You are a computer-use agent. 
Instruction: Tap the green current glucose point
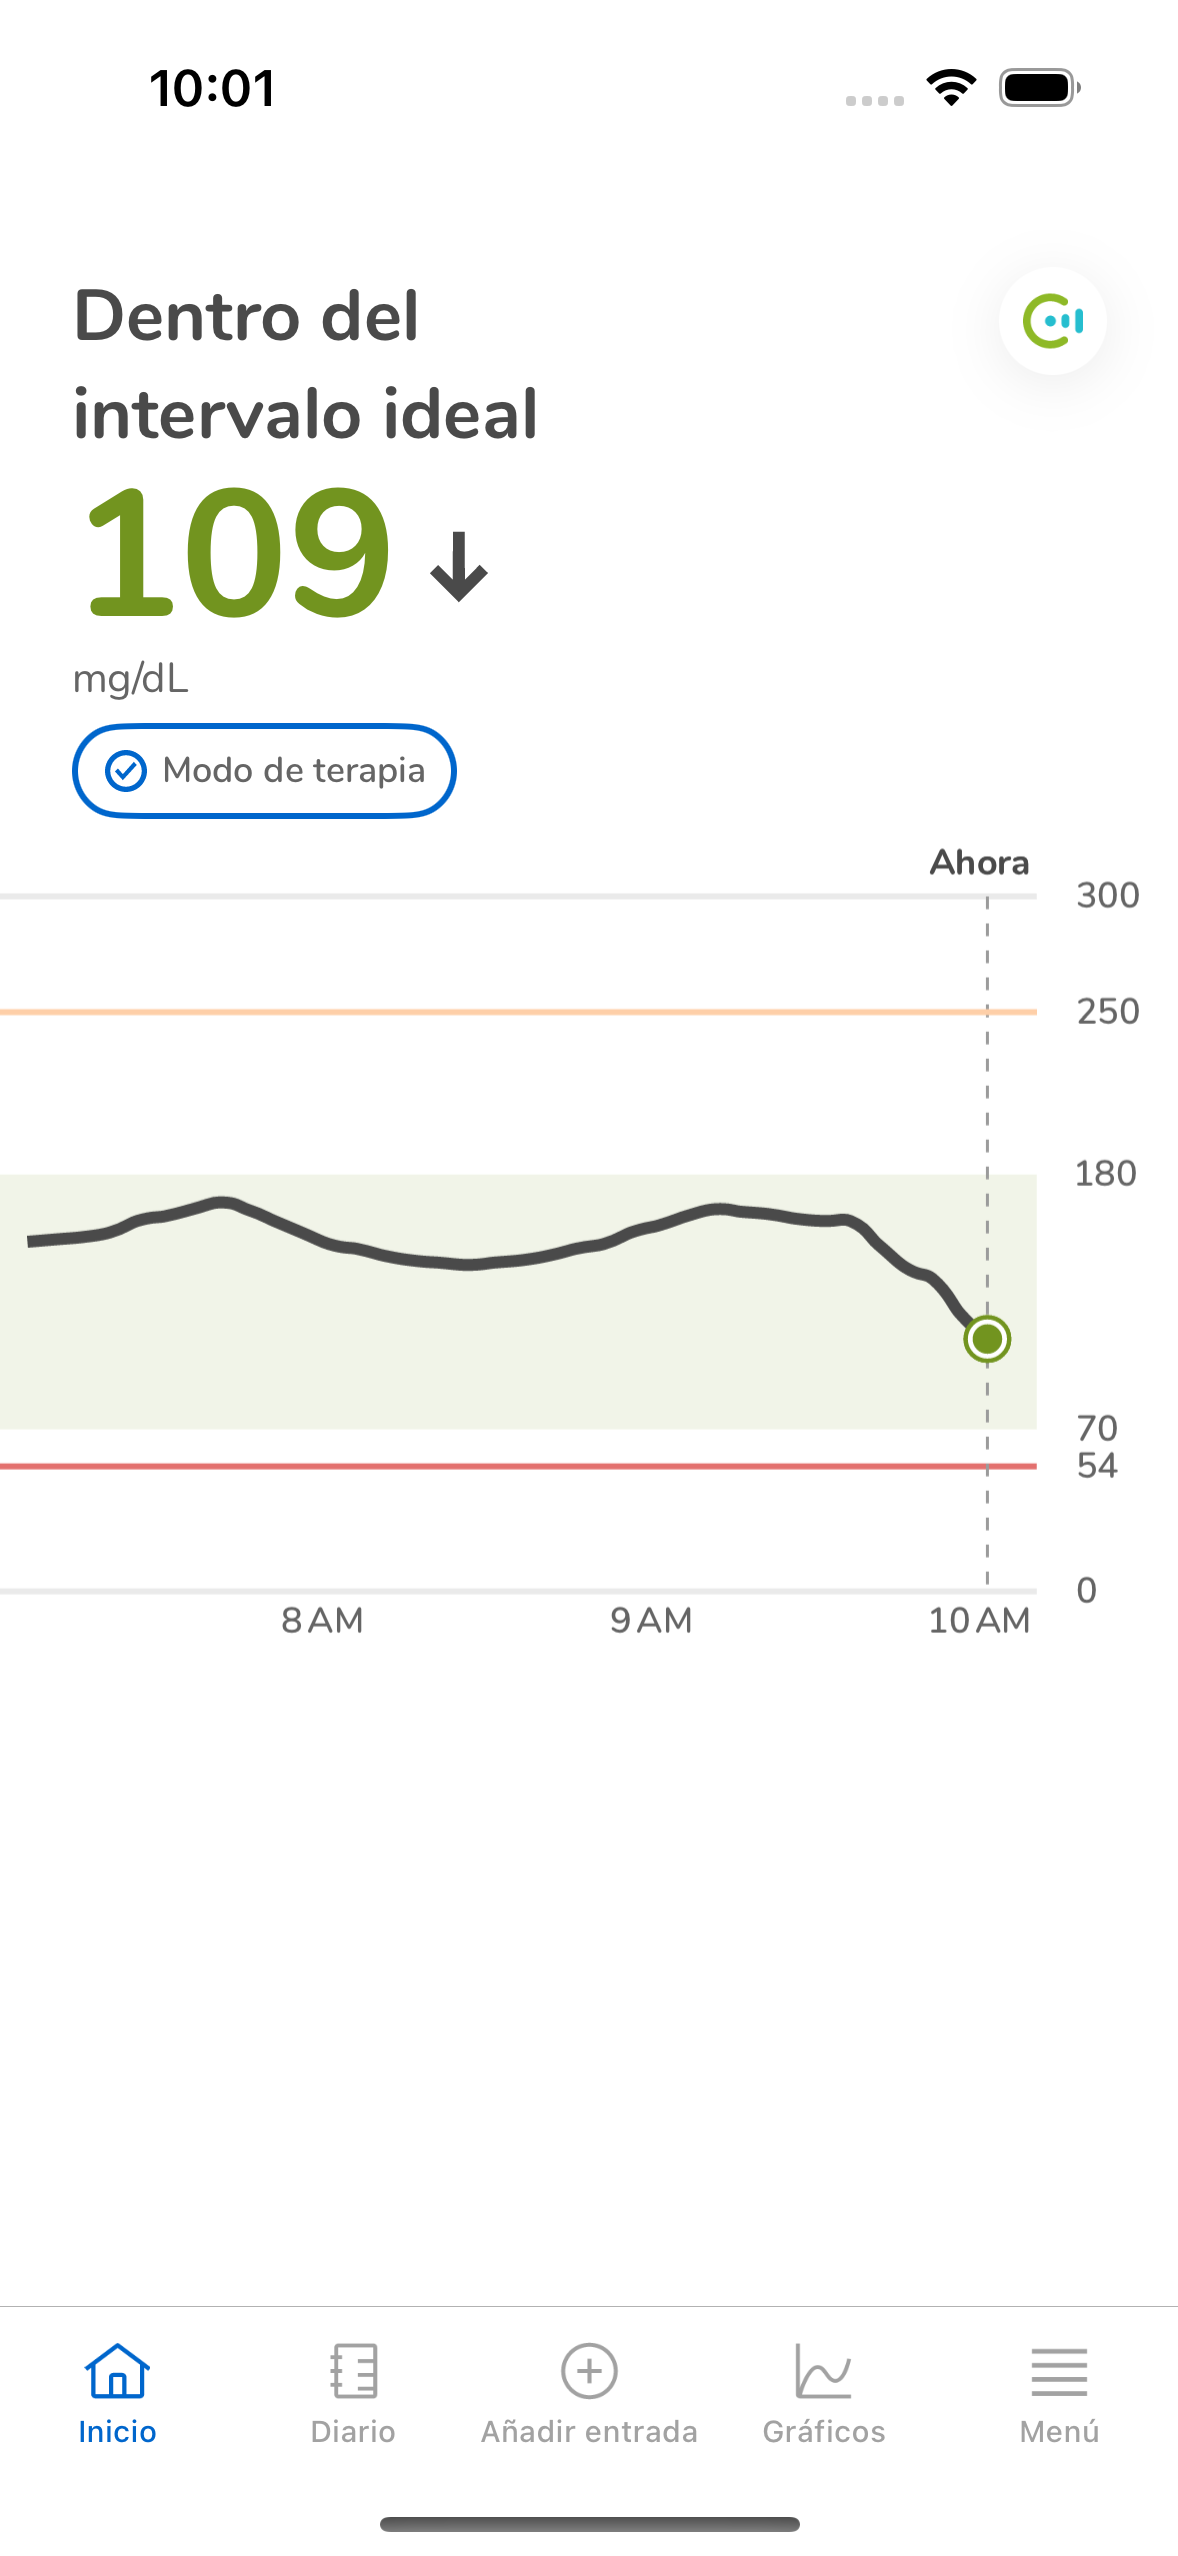pyautogui.click(x=987, y=1339)
